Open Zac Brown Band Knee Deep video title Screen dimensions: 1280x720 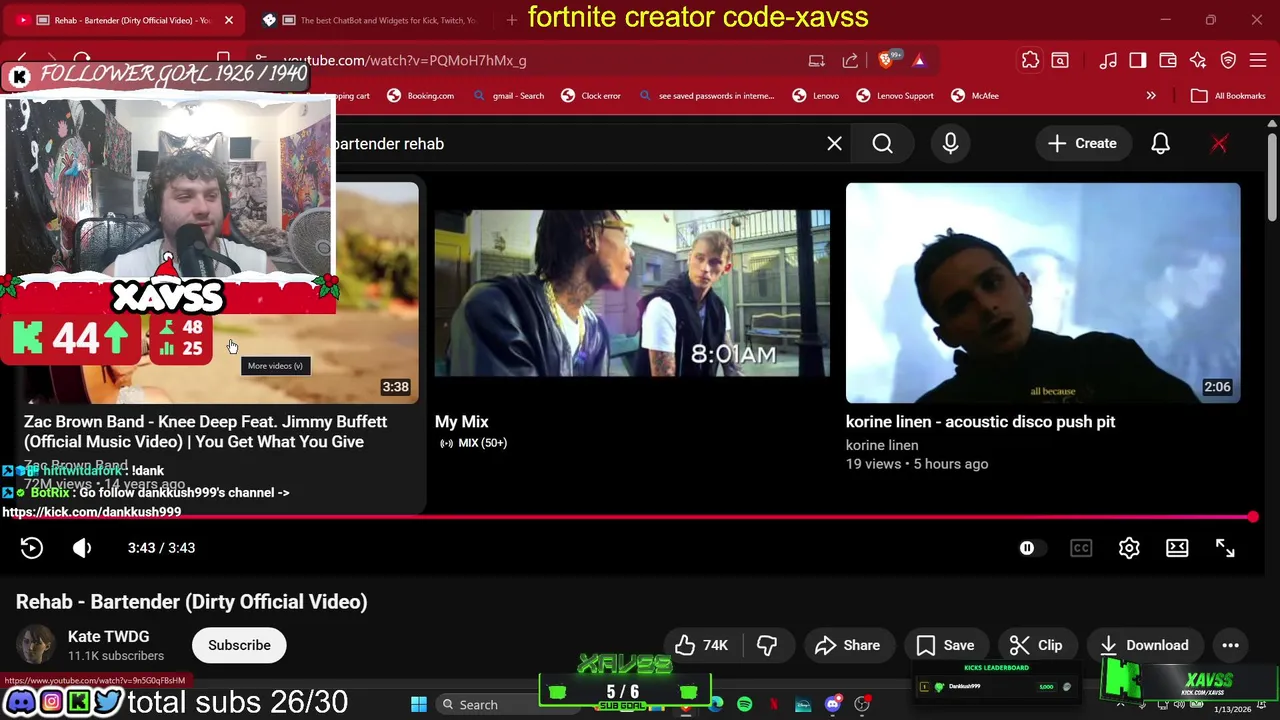205,432
